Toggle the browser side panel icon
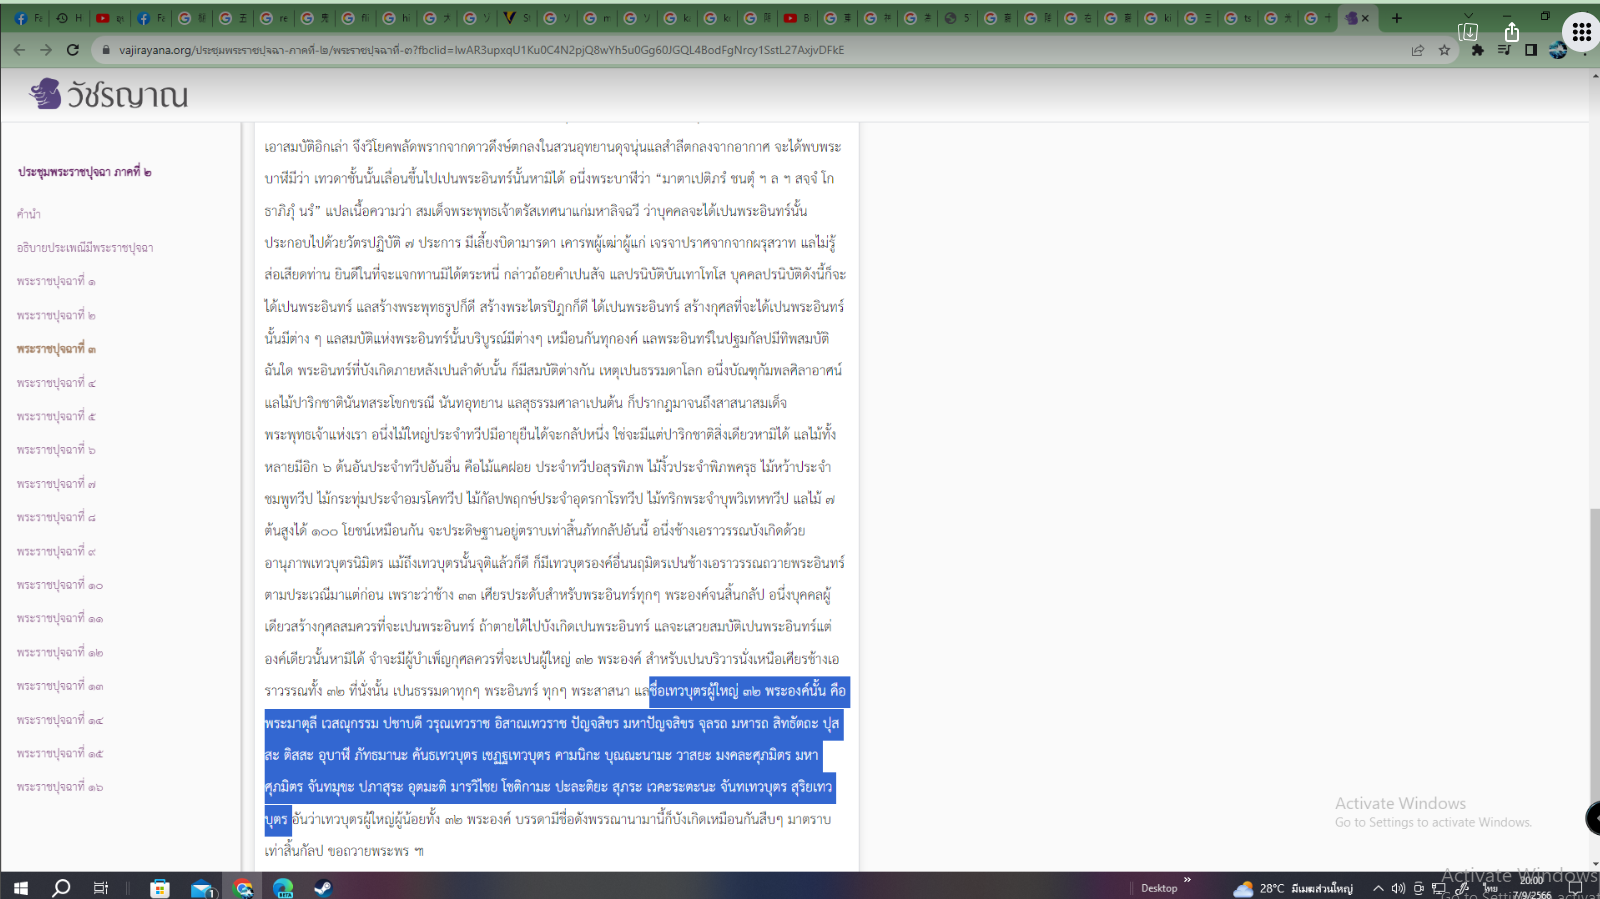This screenshot has width=1600, height=899. pos(1531,50)
